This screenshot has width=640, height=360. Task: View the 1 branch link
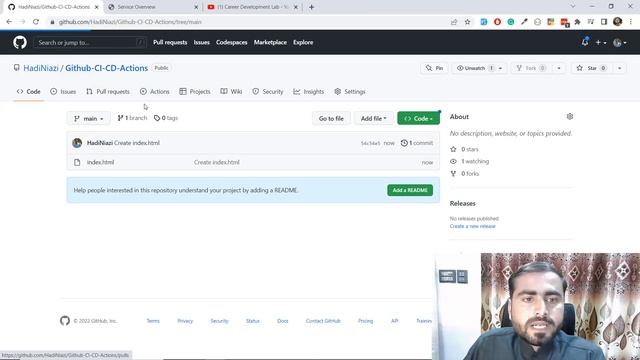[132, 118]
